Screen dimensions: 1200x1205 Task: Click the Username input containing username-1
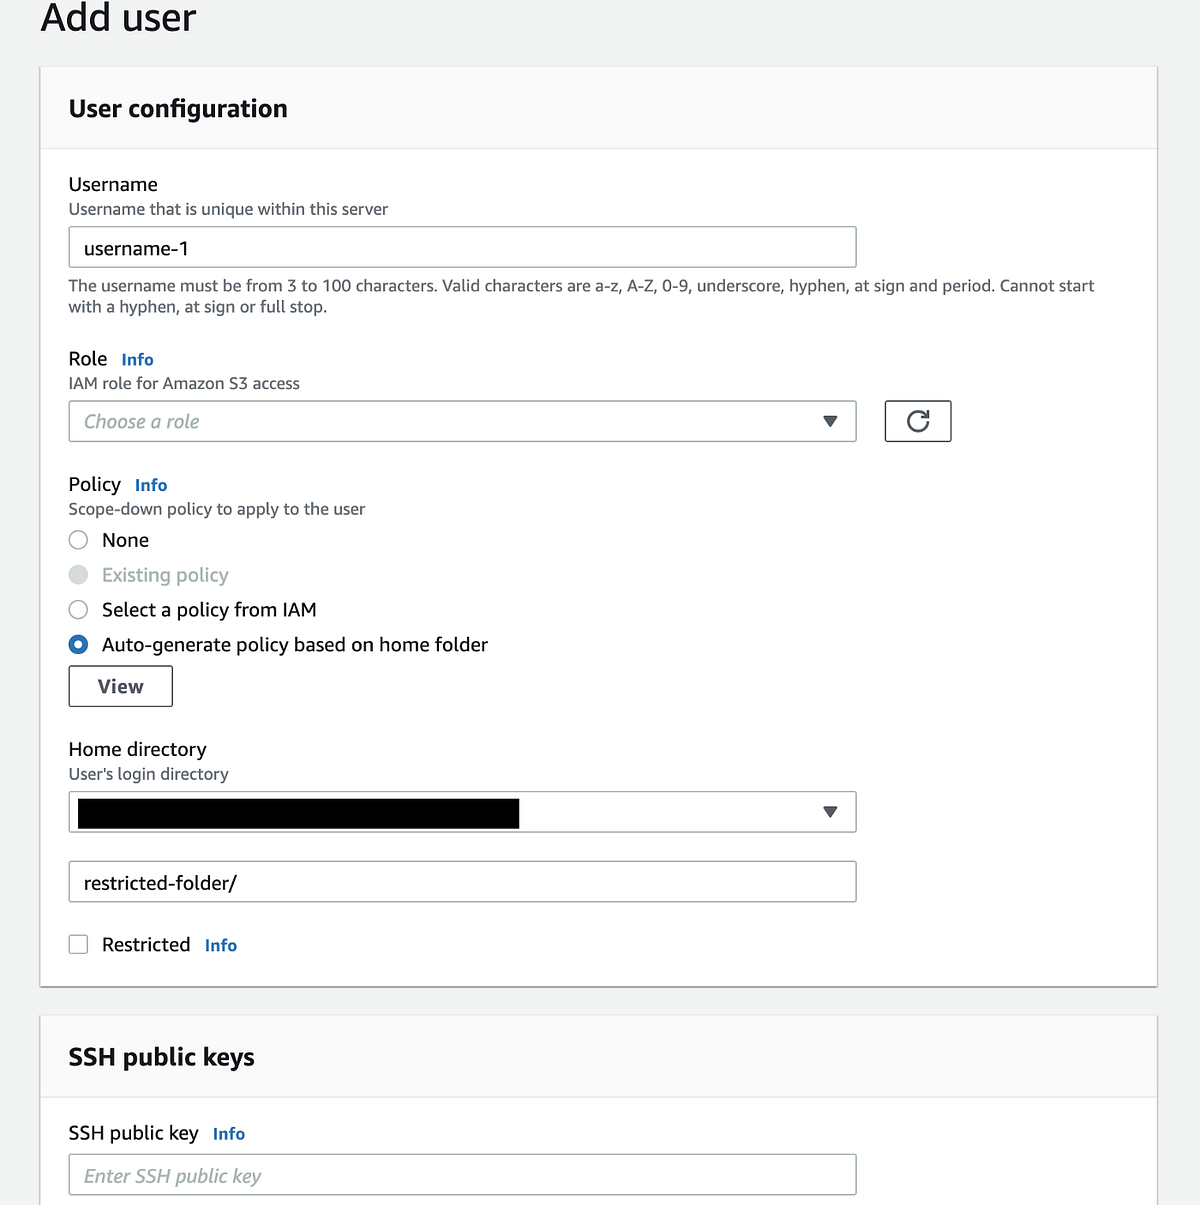click(460, 247)
